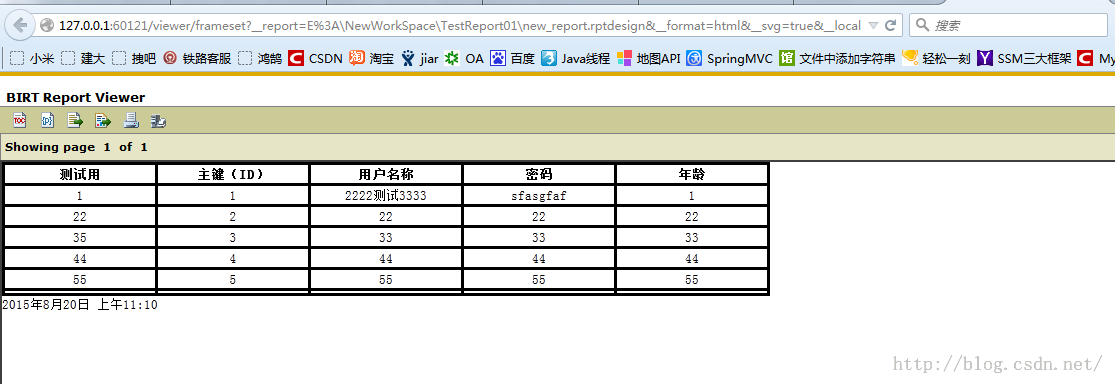The image size is (1115, 384).
Task: Click the ID cell showing 3
Action: click(233, 238)
